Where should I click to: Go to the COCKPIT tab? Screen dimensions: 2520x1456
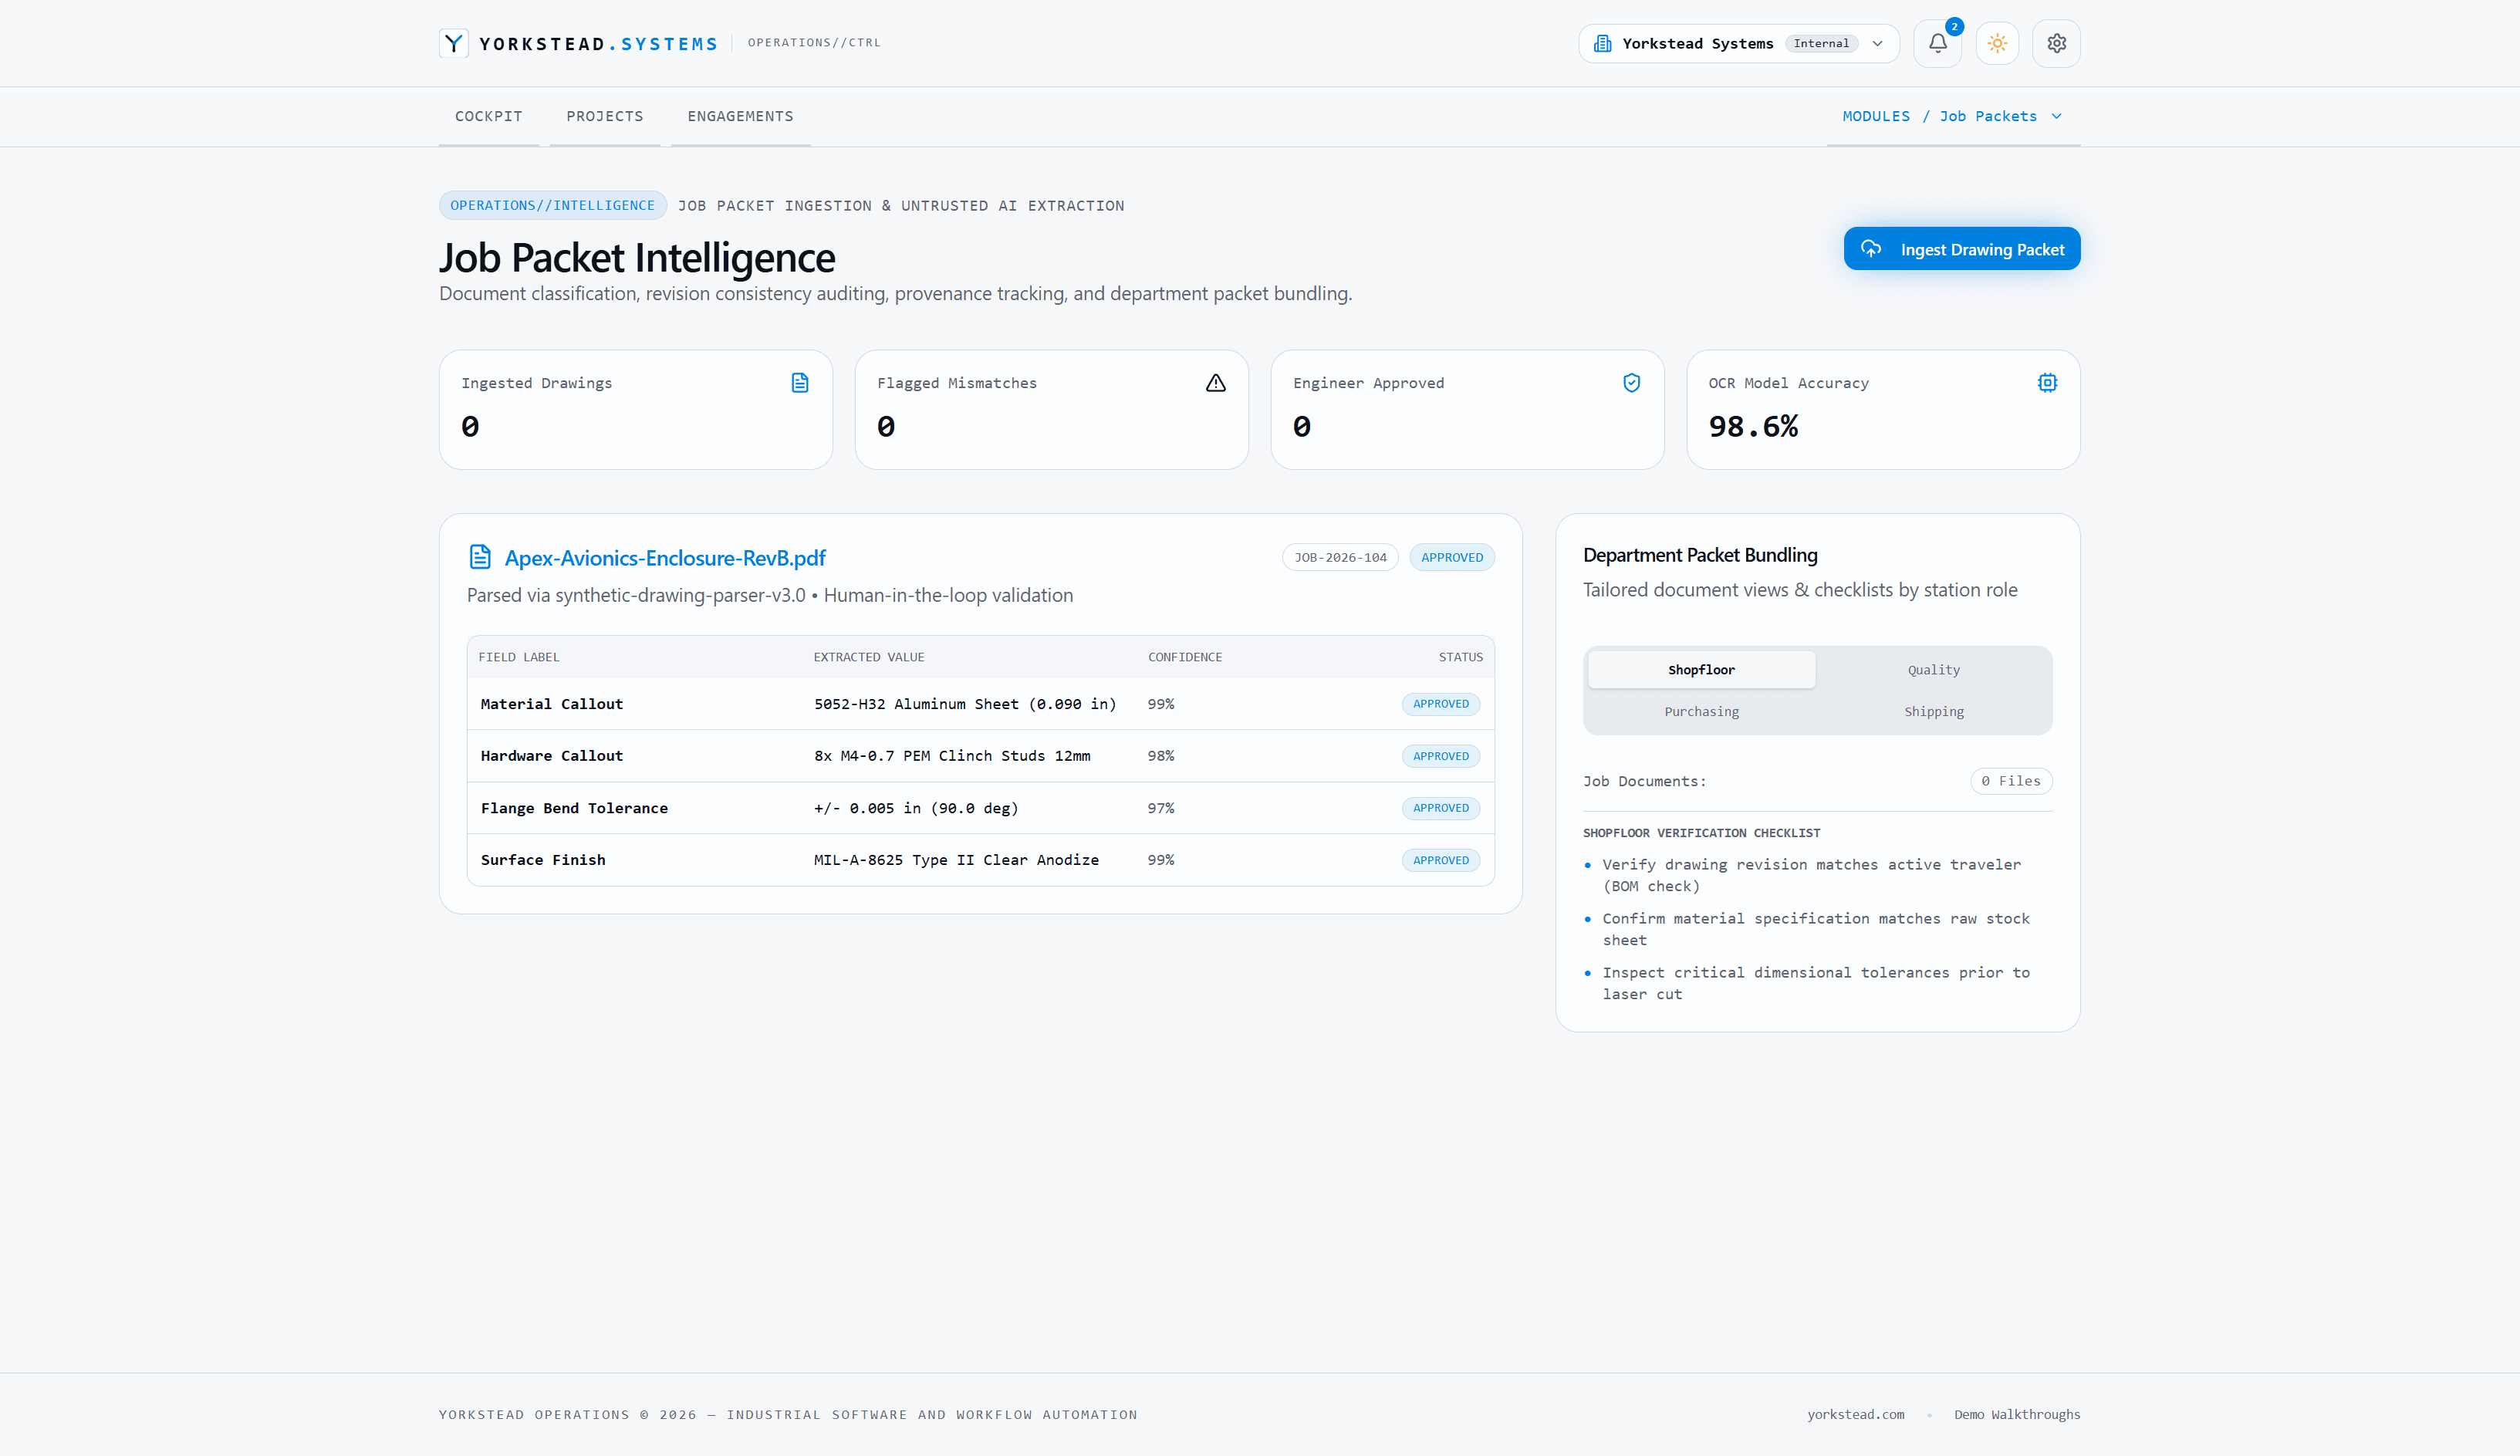(x=488, y=116)
